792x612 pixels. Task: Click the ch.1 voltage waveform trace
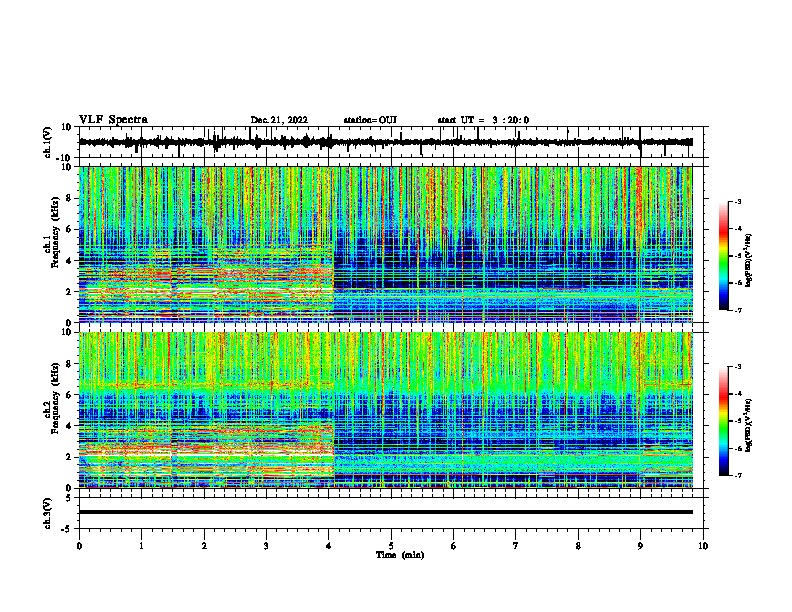pos(386,142)
